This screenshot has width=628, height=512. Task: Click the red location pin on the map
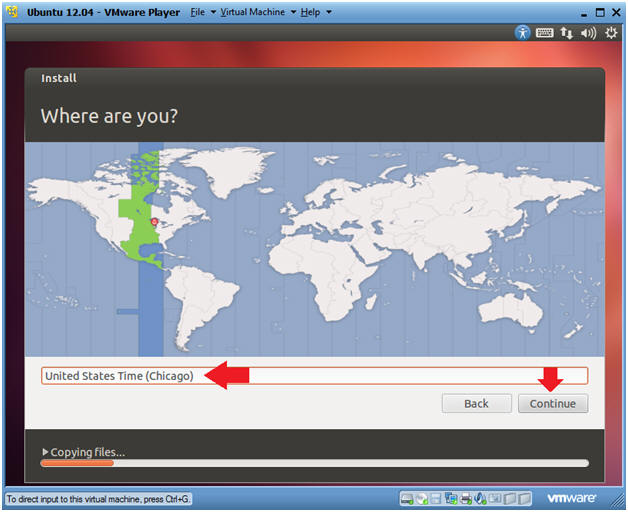154,221
